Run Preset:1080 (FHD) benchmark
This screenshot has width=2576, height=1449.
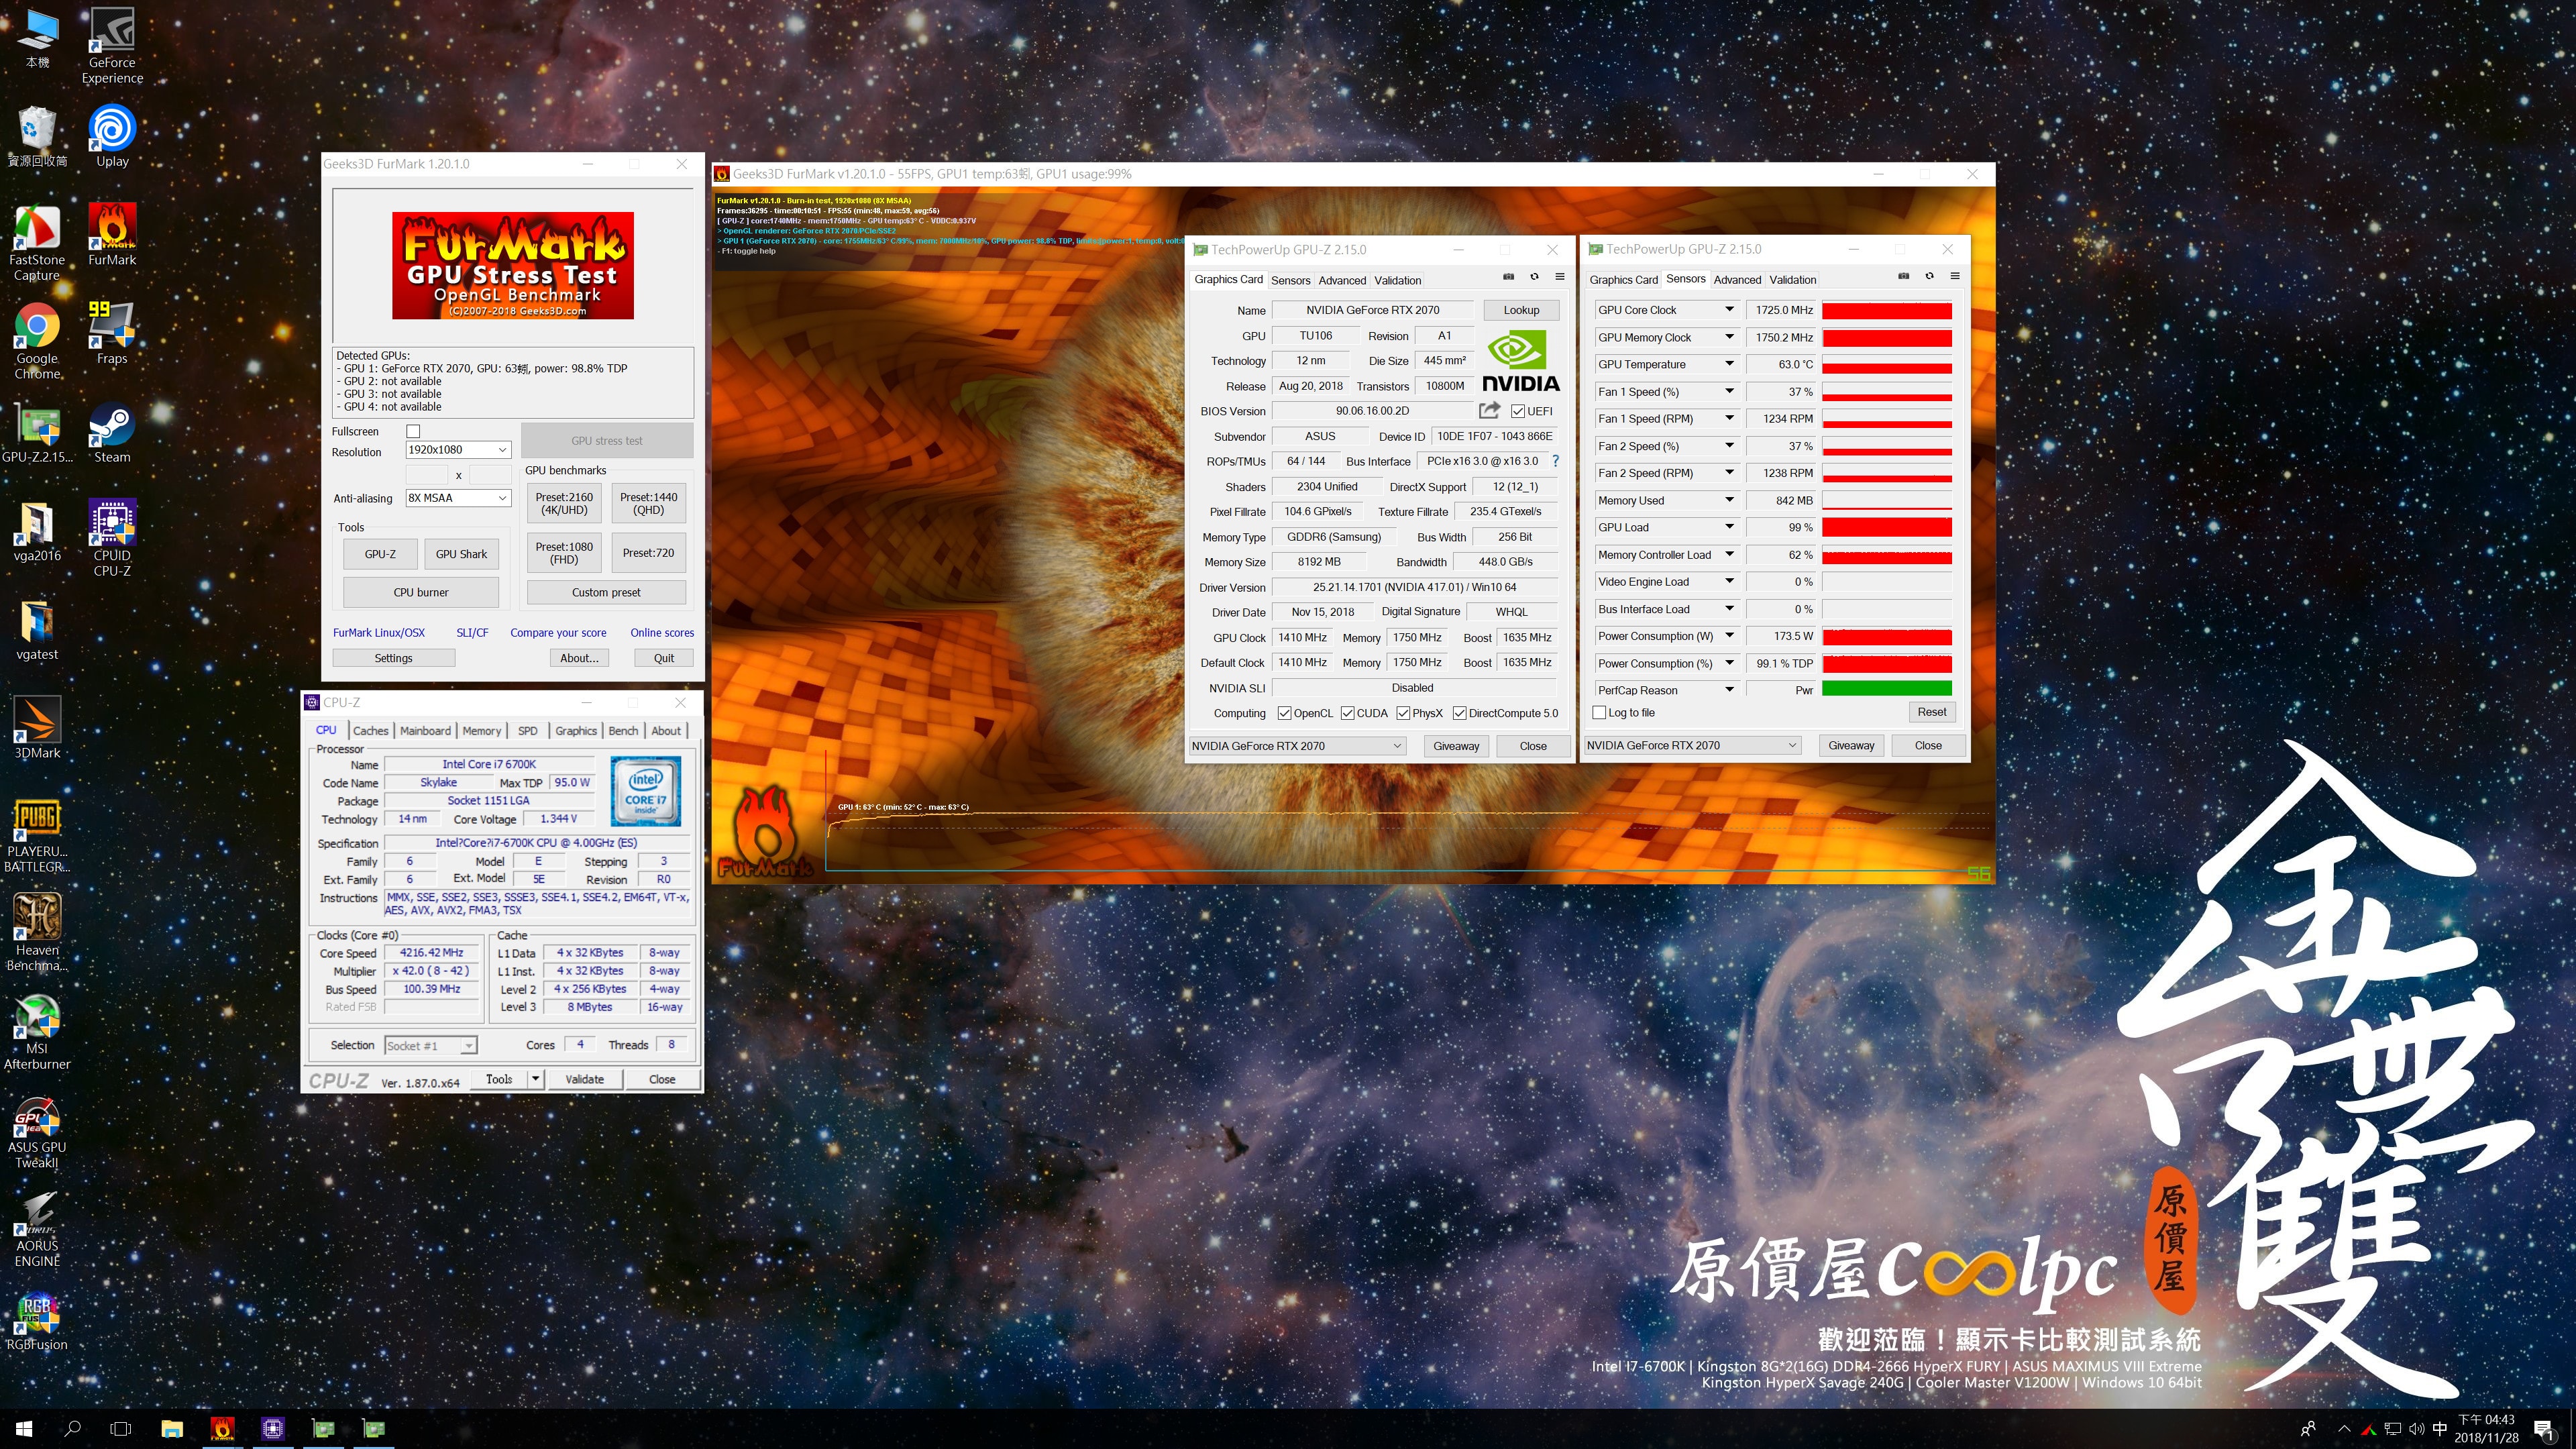click(564, 553)
